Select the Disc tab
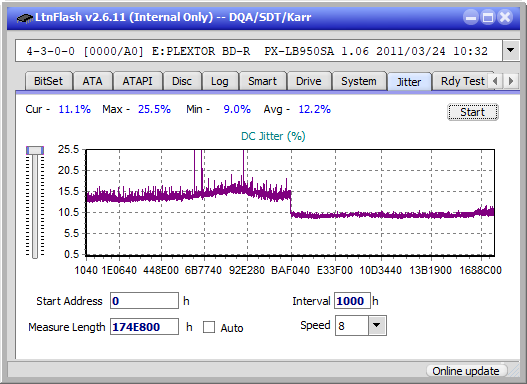The width and height of the screenshot is (527, 384). (x=182, y=81)
